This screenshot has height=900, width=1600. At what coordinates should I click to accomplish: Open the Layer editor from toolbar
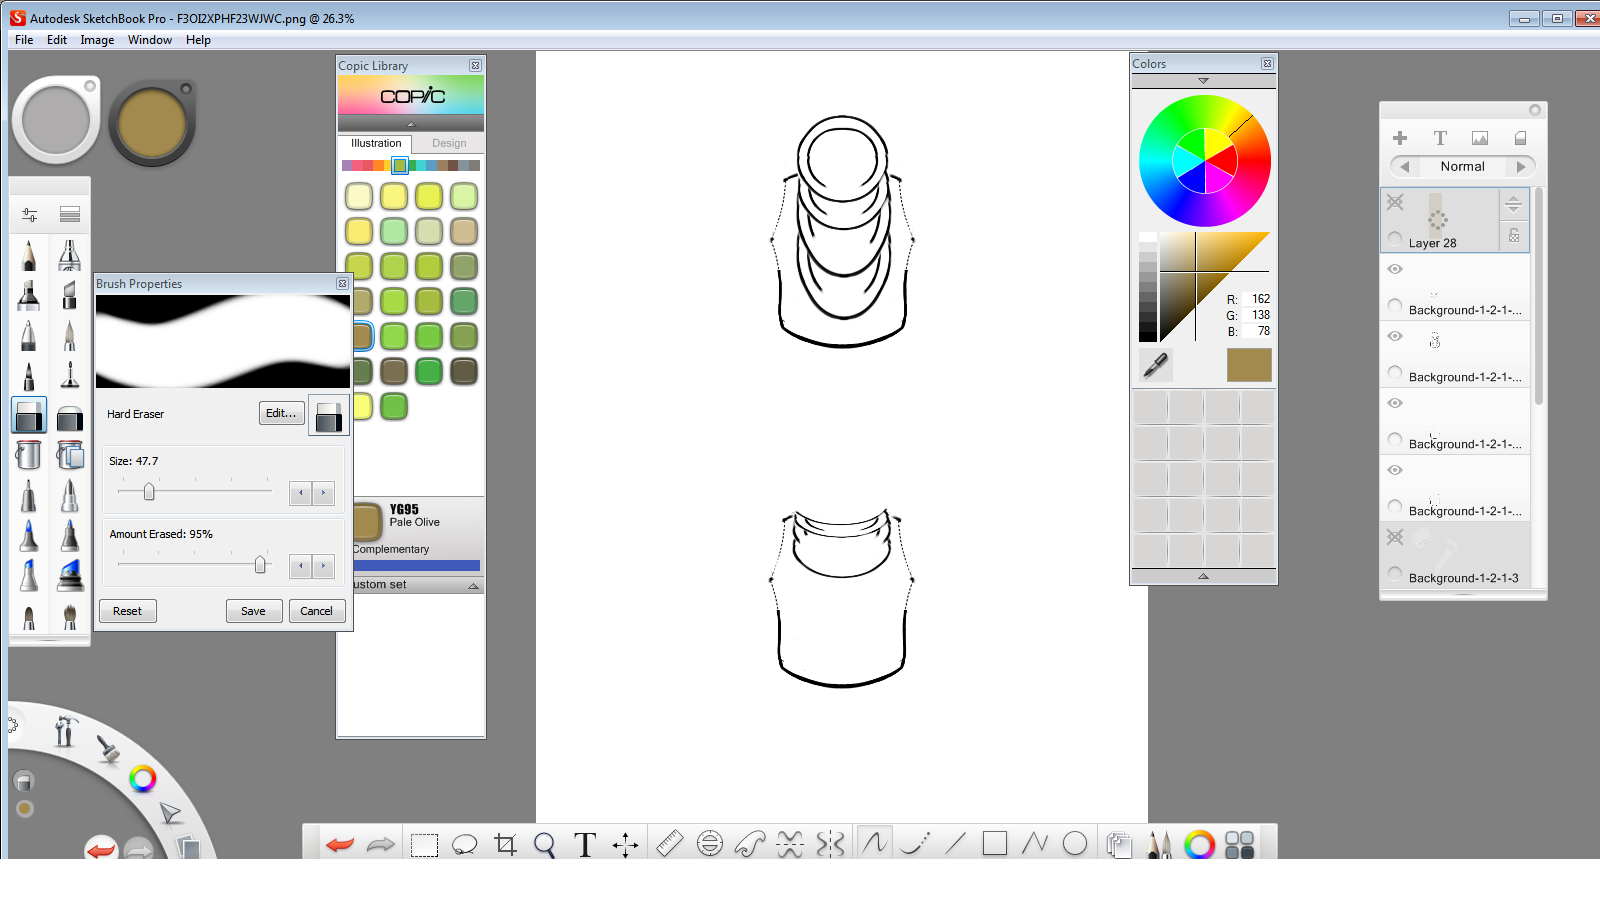click(x=1119, y=845)
